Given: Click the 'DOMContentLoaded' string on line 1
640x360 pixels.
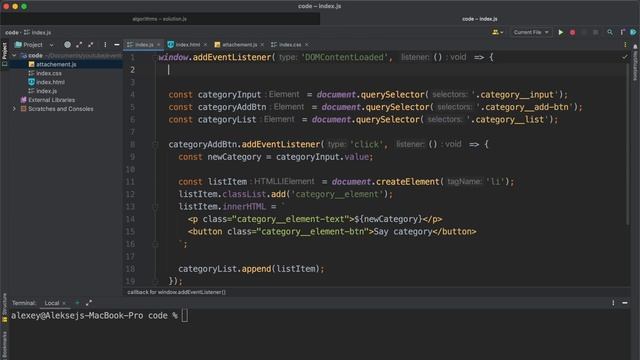Looking at the screenshot, I should (344, 57).
